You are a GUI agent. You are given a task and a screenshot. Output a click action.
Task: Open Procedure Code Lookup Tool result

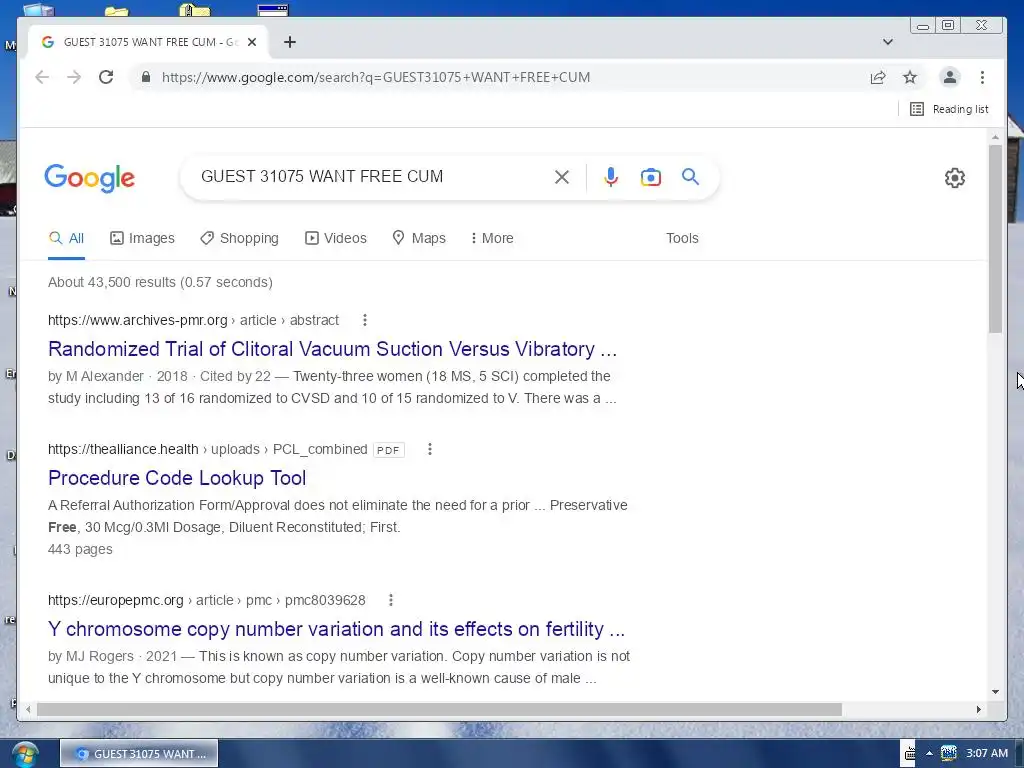pyautogui.click(x=177, y=478)
